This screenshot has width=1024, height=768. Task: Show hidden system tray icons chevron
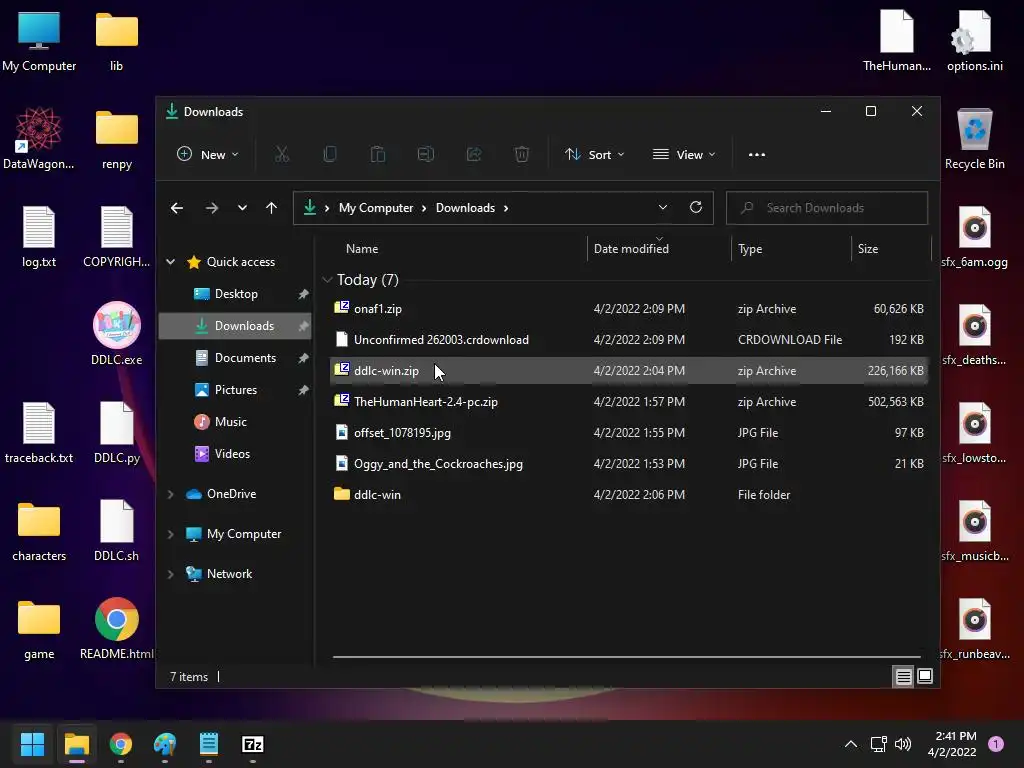[x=851, y=744]
